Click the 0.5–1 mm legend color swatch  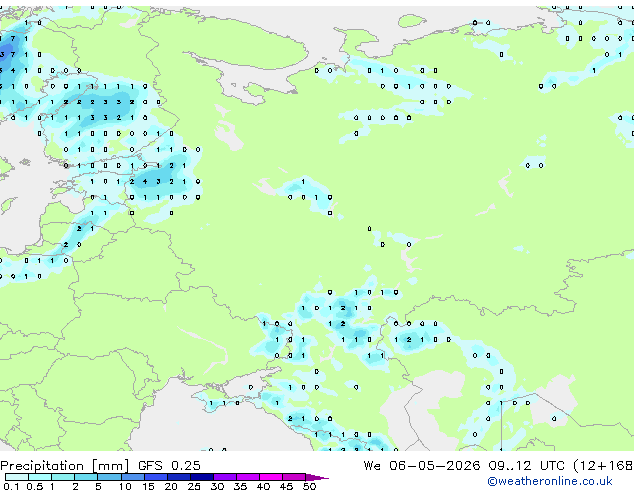tap(40, 477)
